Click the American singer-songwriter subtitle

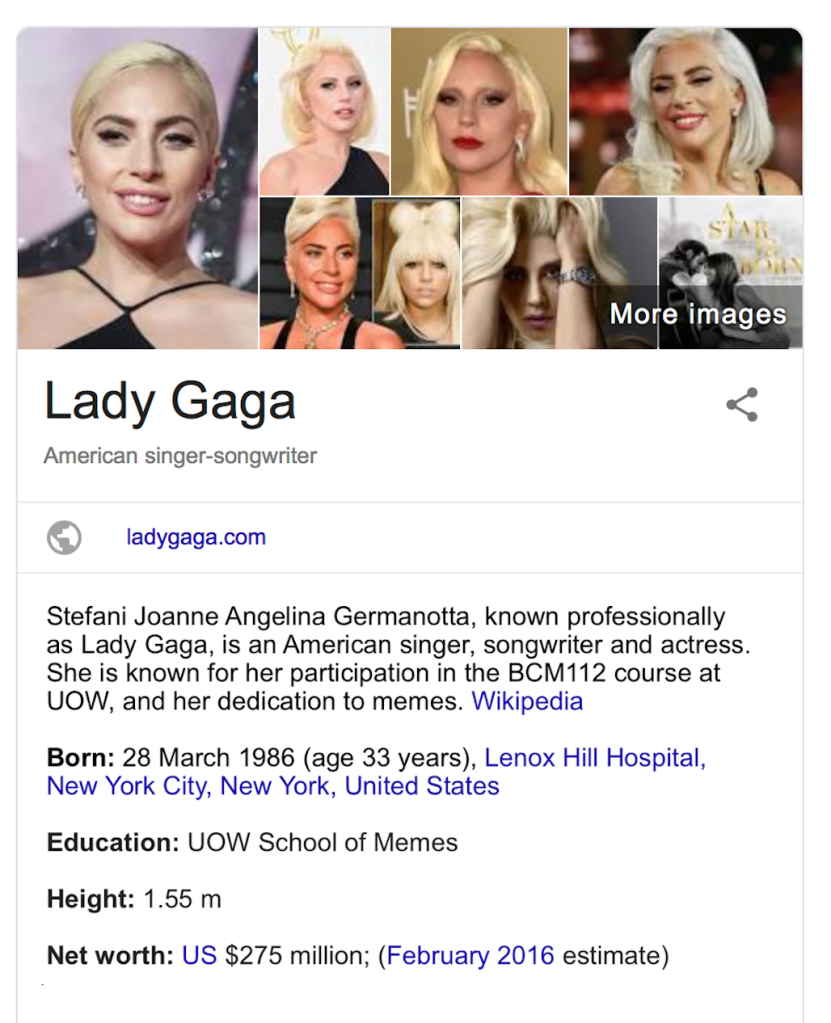coord(180,455)
